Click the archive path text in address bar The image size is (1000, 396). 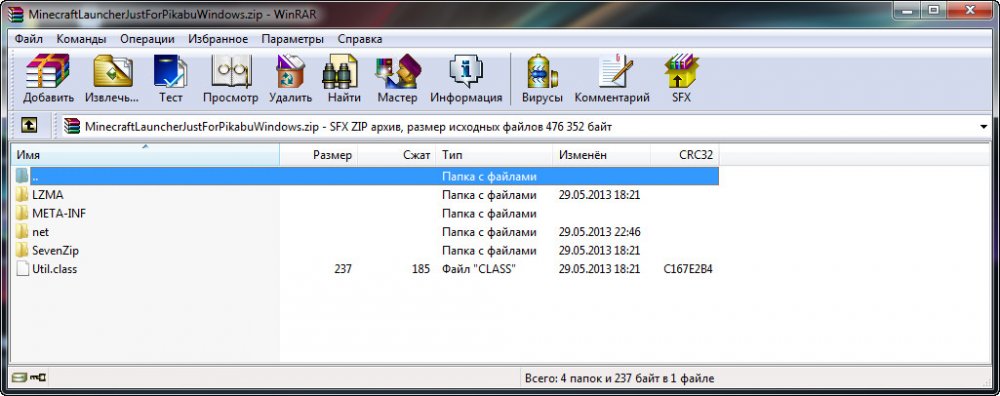pyautogui.click(x=348, y=127)
